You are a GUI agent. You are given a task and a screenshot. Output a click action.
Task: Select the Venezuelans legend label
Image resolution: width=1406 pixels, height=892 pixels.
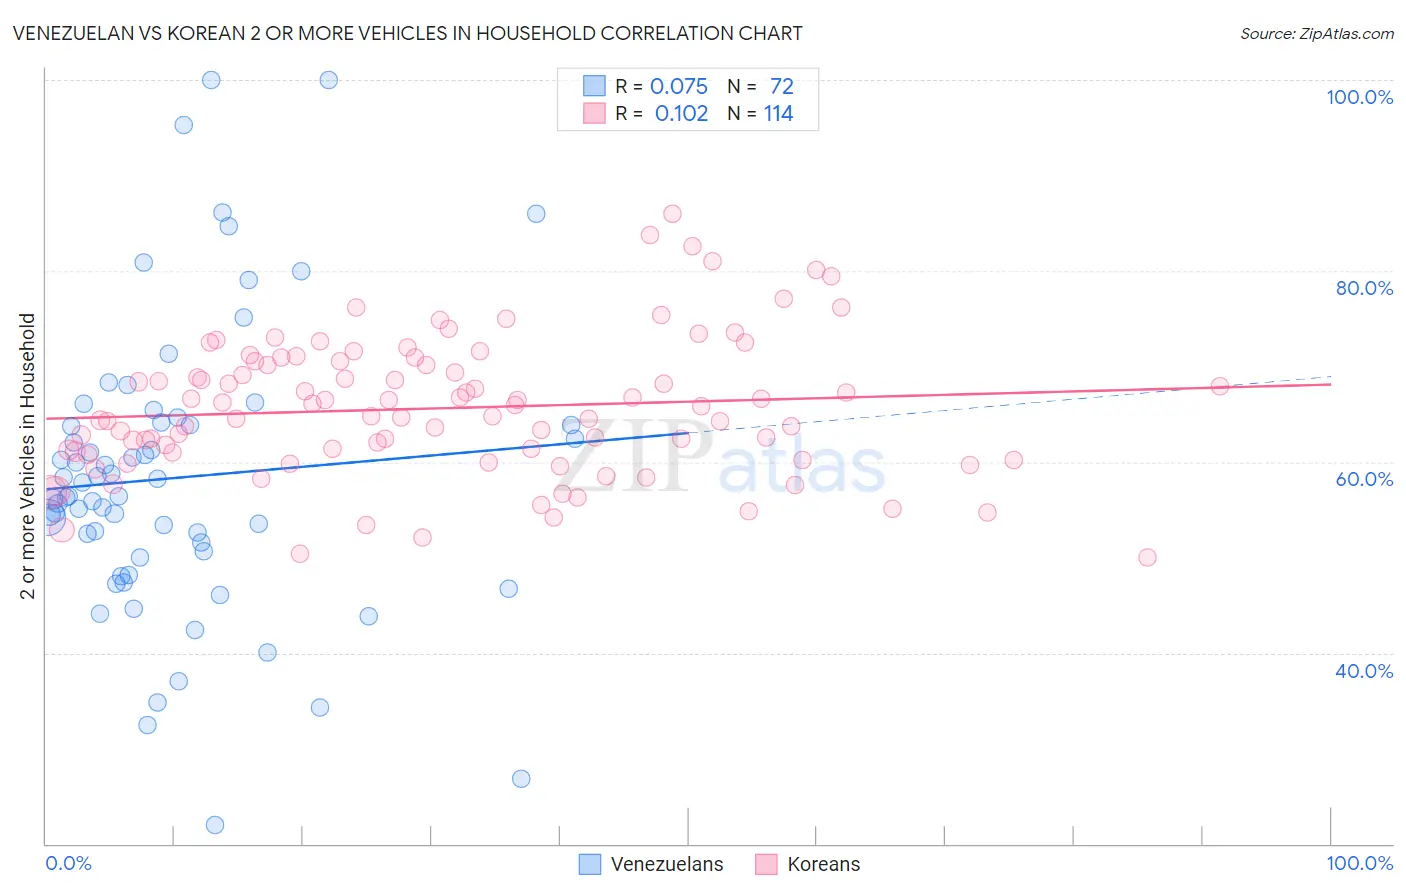[667, 864]
